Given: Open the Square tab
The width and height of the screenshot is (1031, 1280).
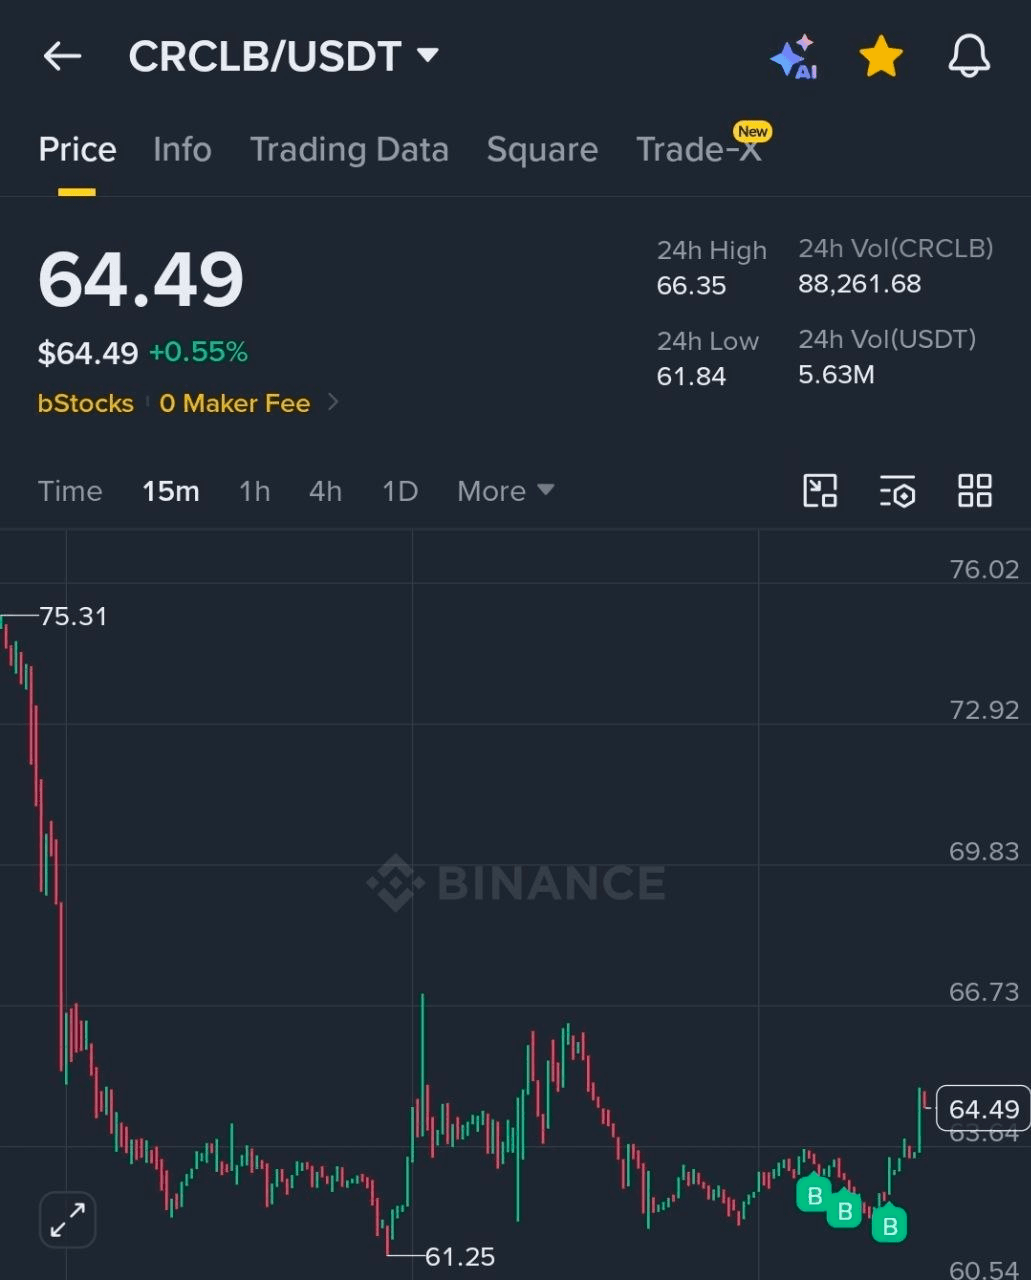Looking at the screenshot, I should pos(542,150).
